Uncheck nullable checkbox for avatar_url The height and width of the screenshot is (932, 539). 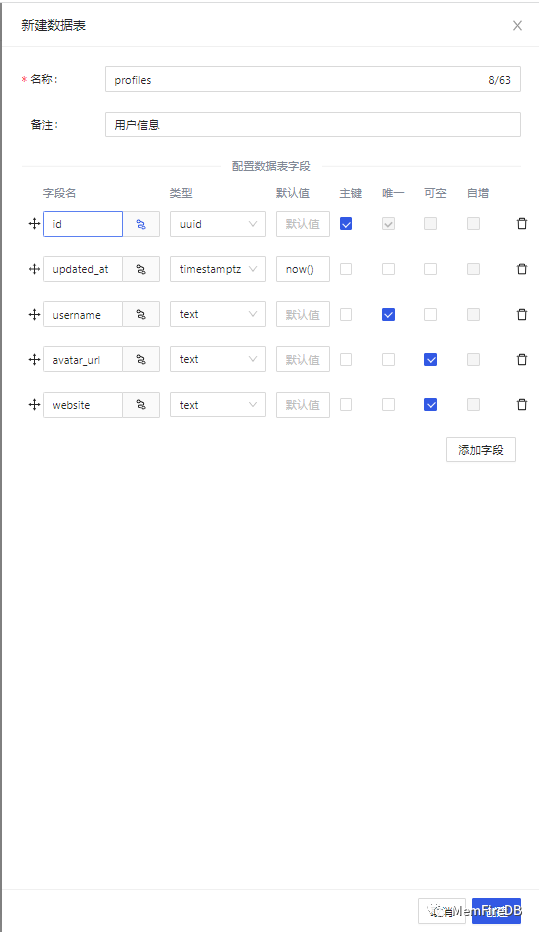(430, 360)
